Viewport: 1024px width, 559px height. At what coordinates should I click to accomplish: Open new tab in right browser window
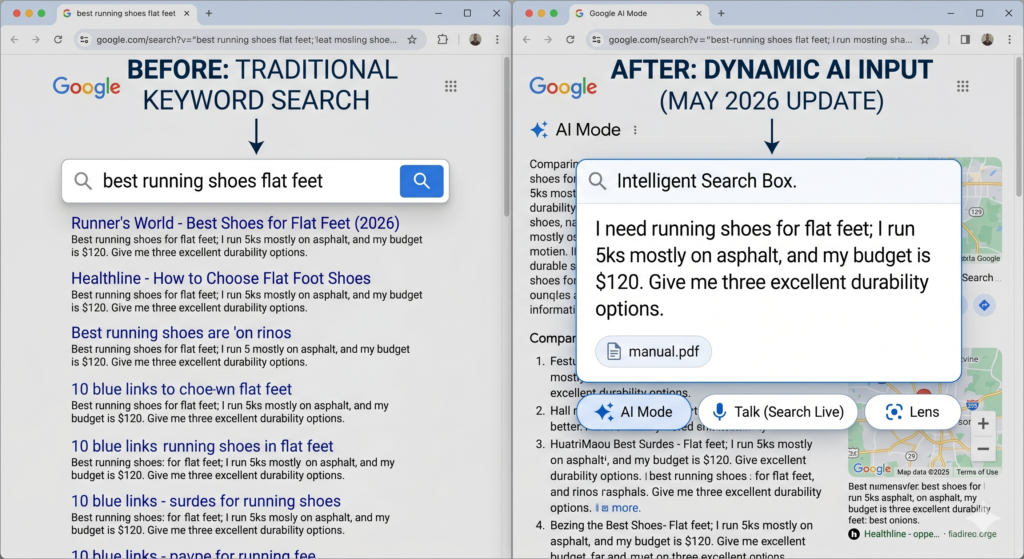tap(721, 13)
